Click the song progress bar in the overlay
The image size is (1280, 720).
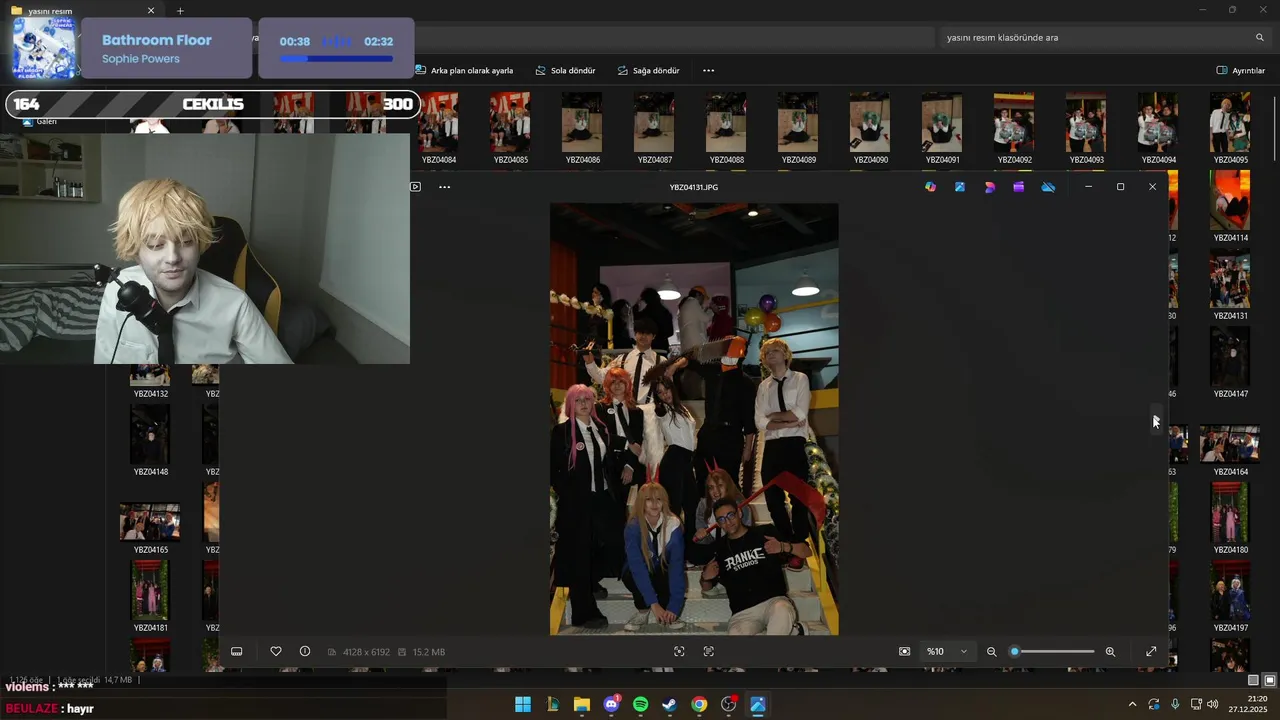tap(336, 59)
